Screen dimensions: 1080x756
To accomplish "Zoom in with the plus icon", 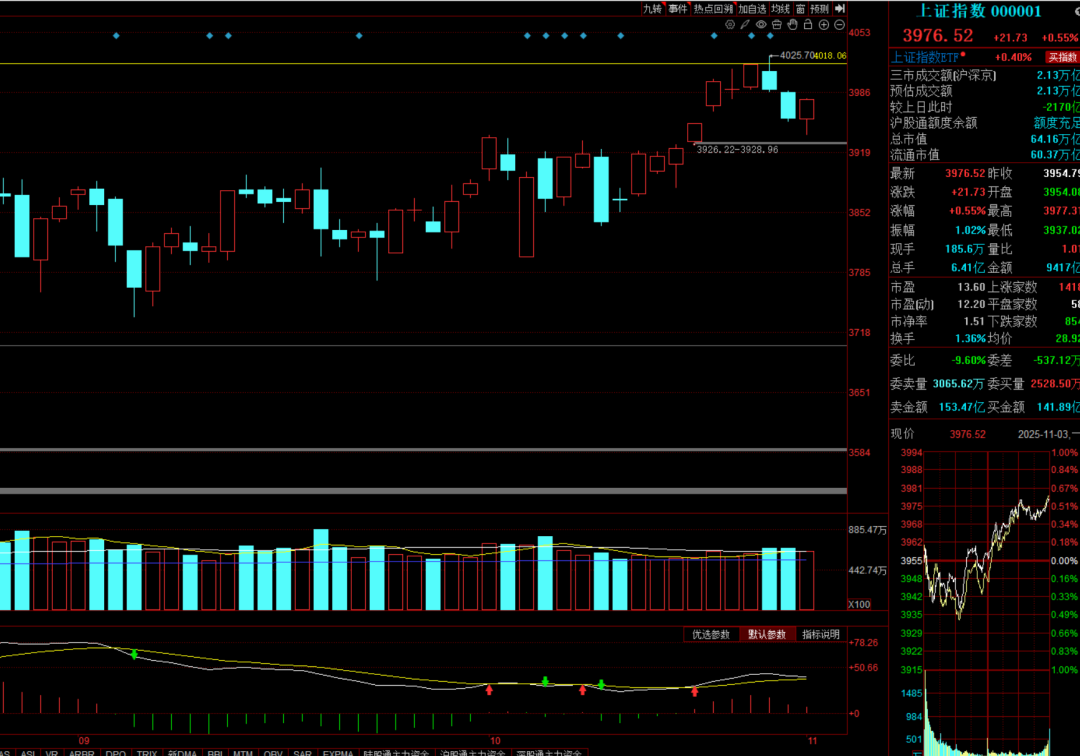I will tap(823, 24).
